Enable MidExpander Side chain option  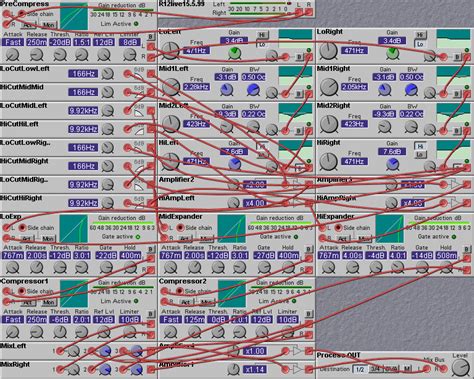[180, 228]
